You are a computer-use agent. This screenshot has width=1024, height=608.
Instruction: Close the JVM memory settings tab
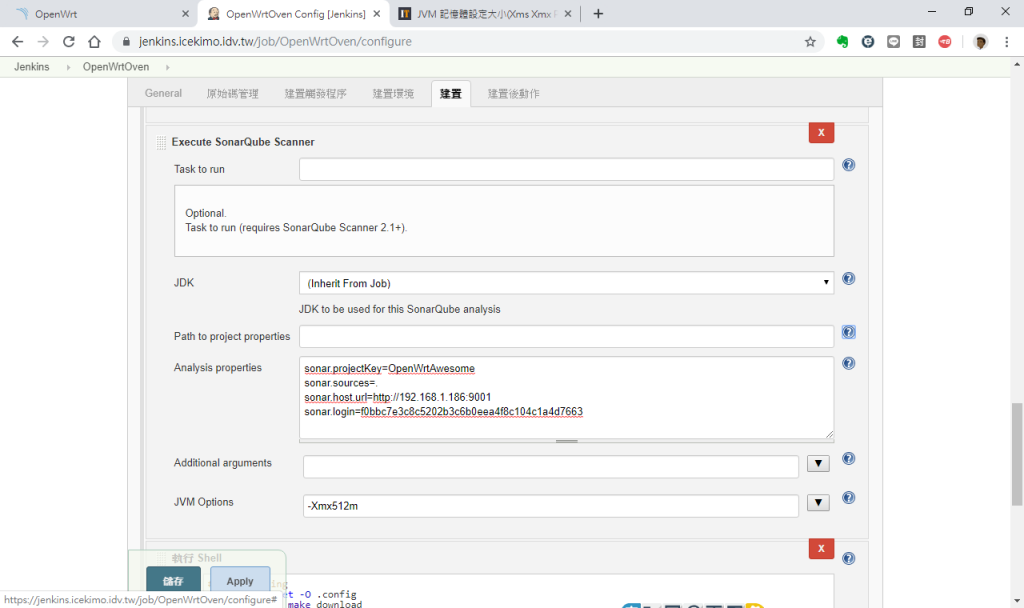[x=568, y=14]
